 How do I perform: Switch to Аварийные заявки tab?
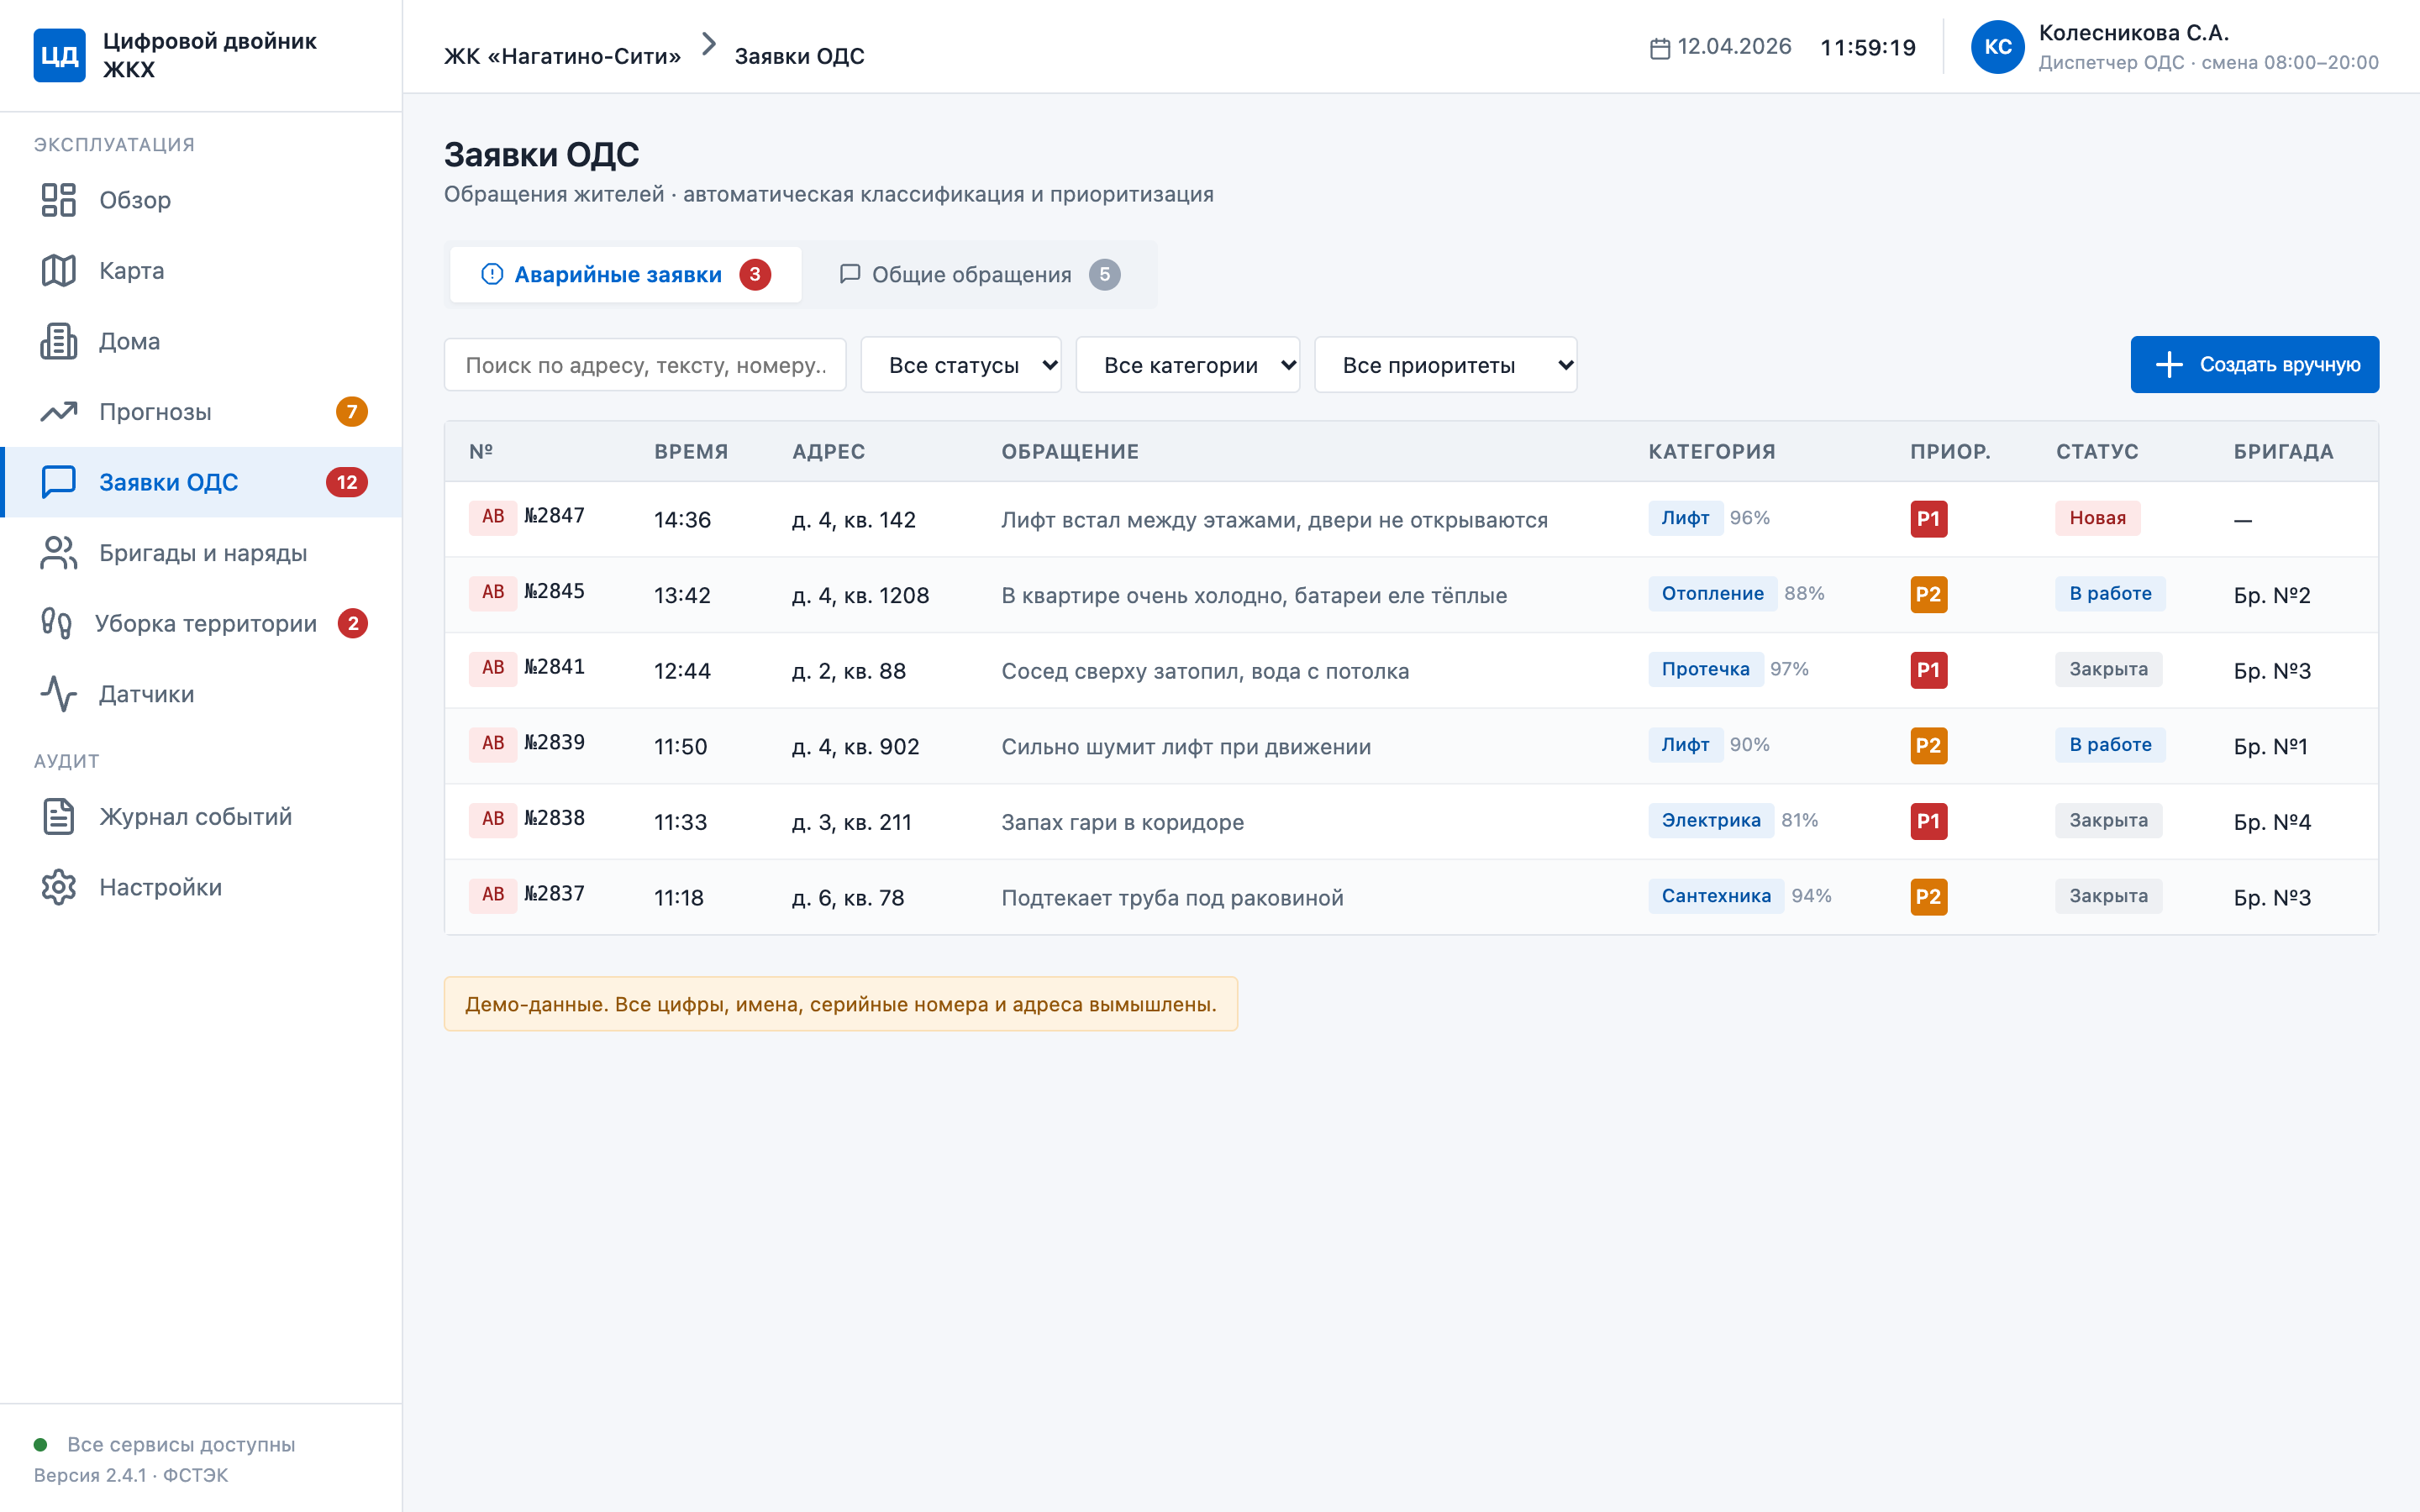tap(626, 275)
